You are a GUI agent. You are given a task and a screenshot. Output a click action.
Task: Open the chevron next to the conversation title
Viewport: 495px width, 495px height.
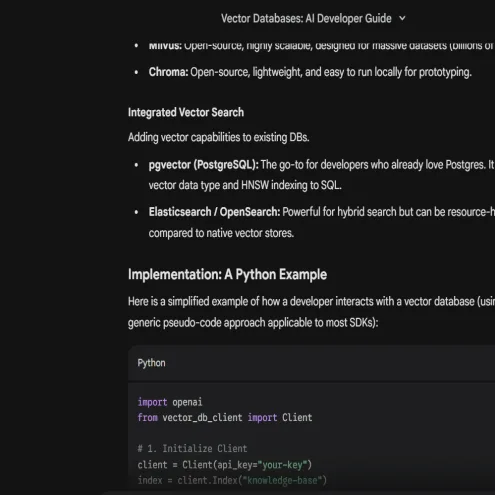tap(402, 18)
